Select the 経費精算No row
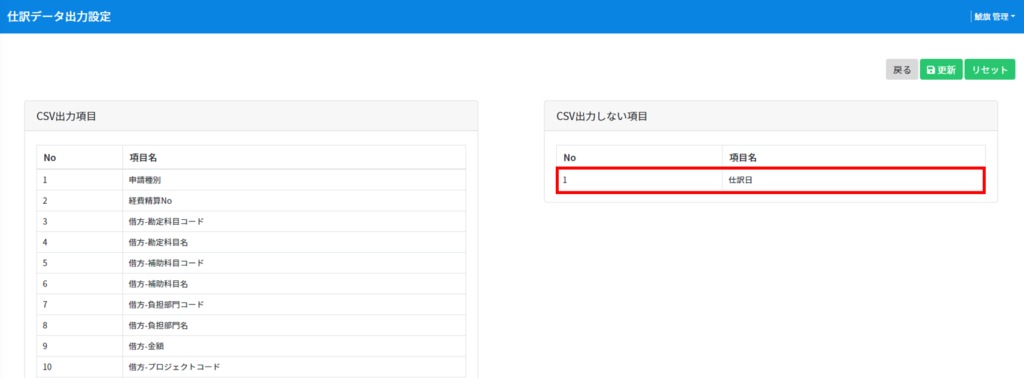The image size is (1024, 378). [251, 200]
